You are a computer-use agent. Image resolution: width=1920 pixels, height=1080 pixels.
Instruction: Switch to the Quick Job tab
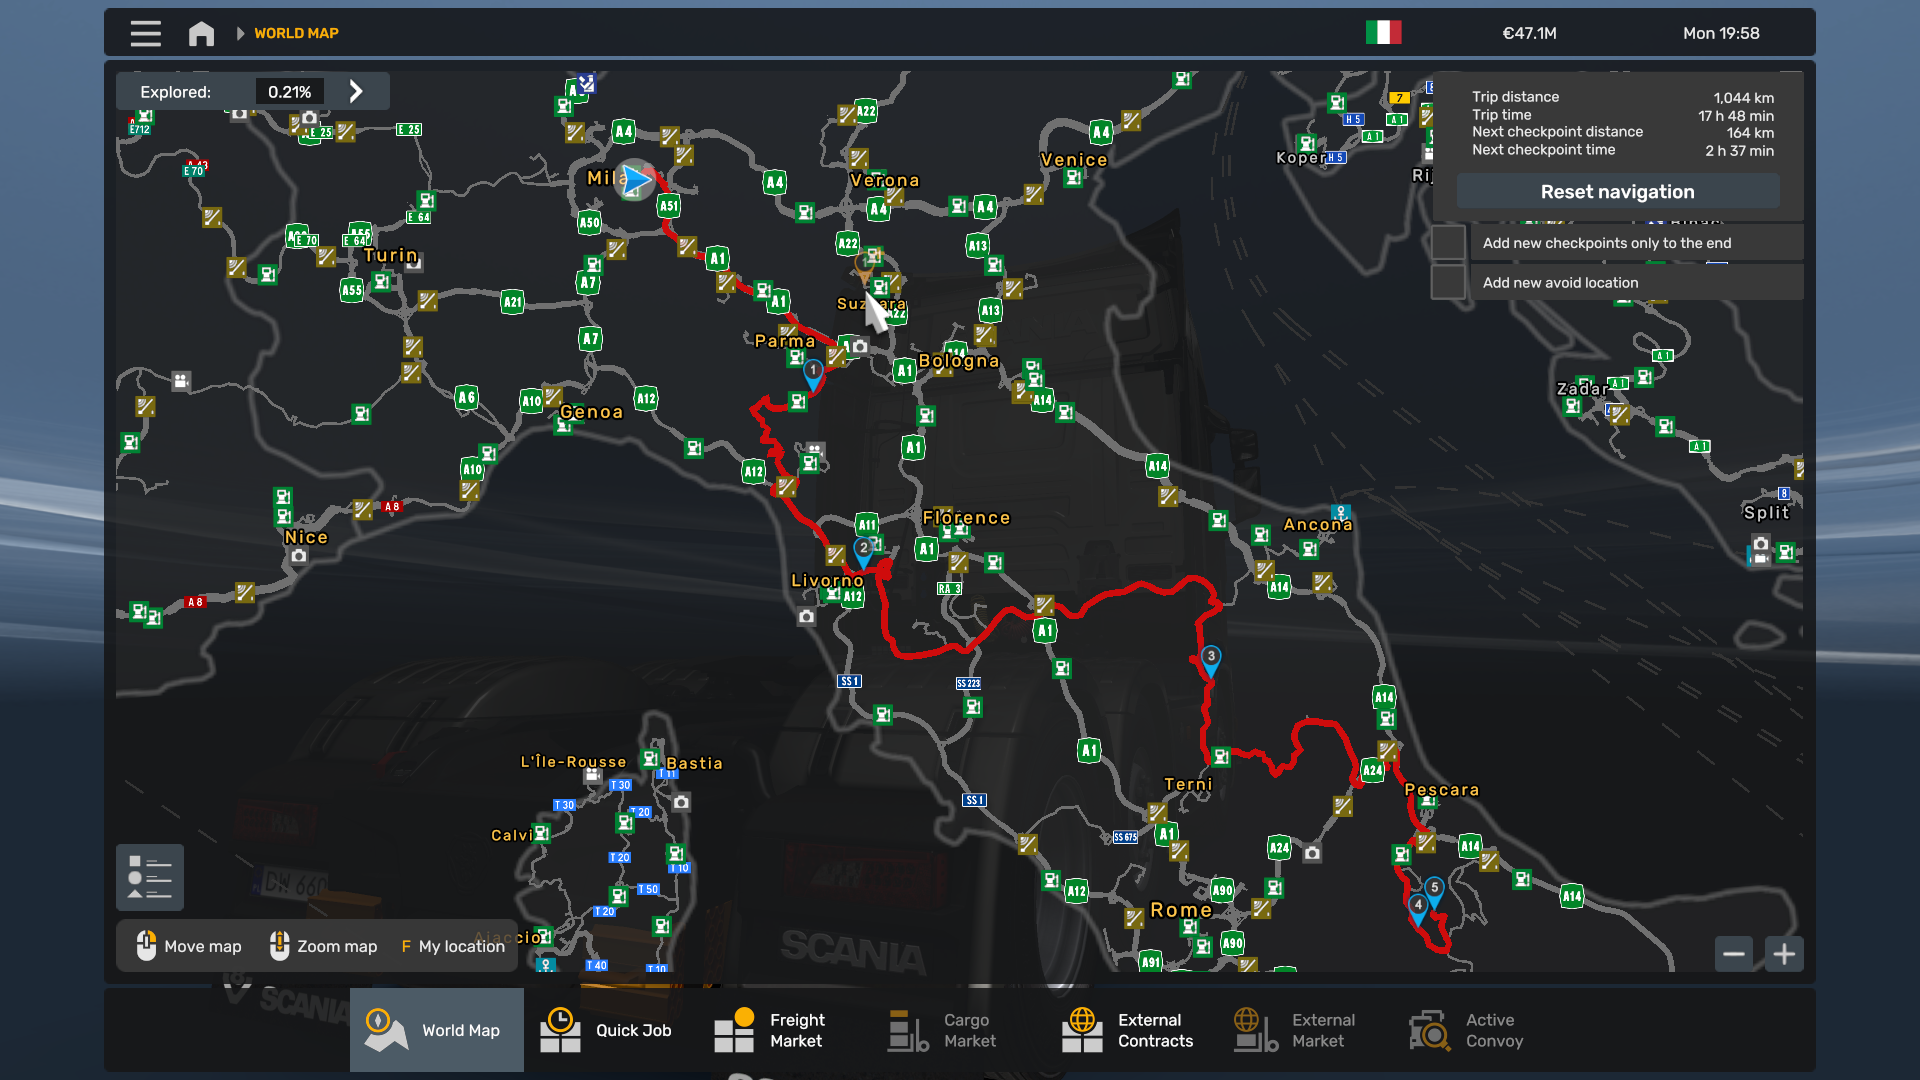point(606,1030)
